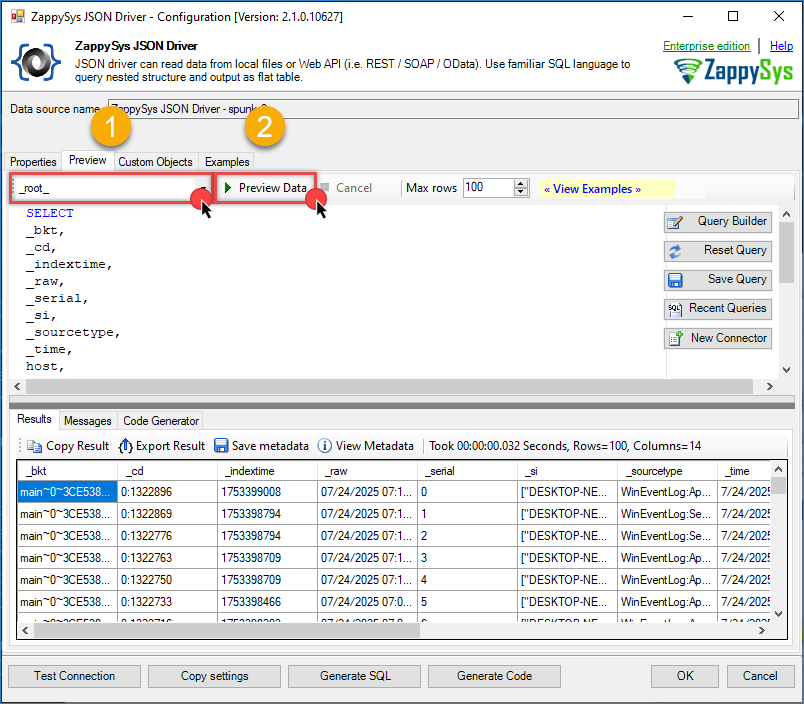Click the green play icon for Preview Data

(228, 188)
